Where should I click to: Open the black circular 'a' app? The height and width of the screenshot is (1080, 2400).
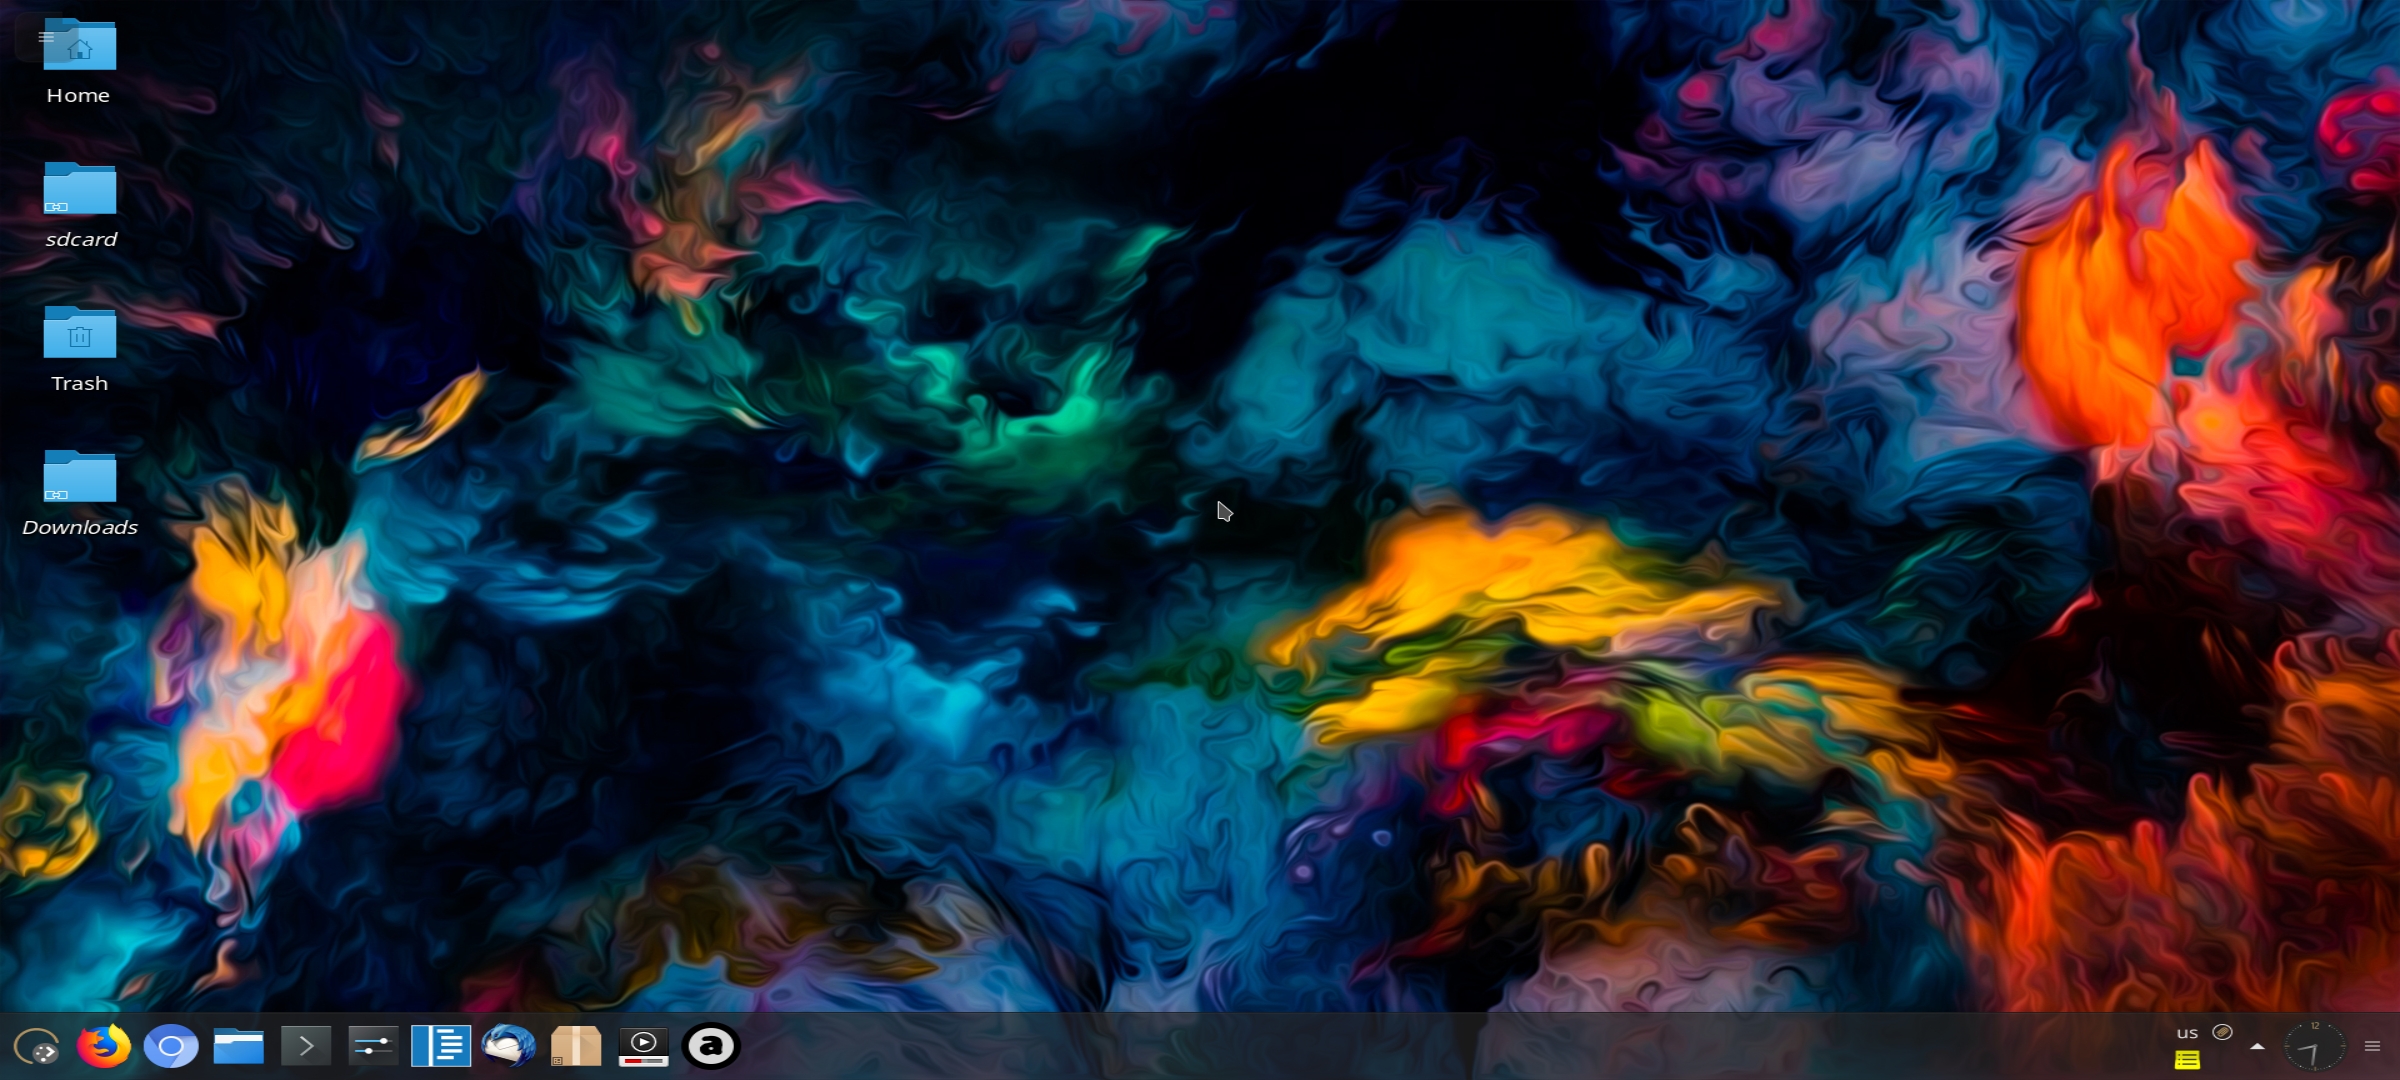[x=711, y=1047]
